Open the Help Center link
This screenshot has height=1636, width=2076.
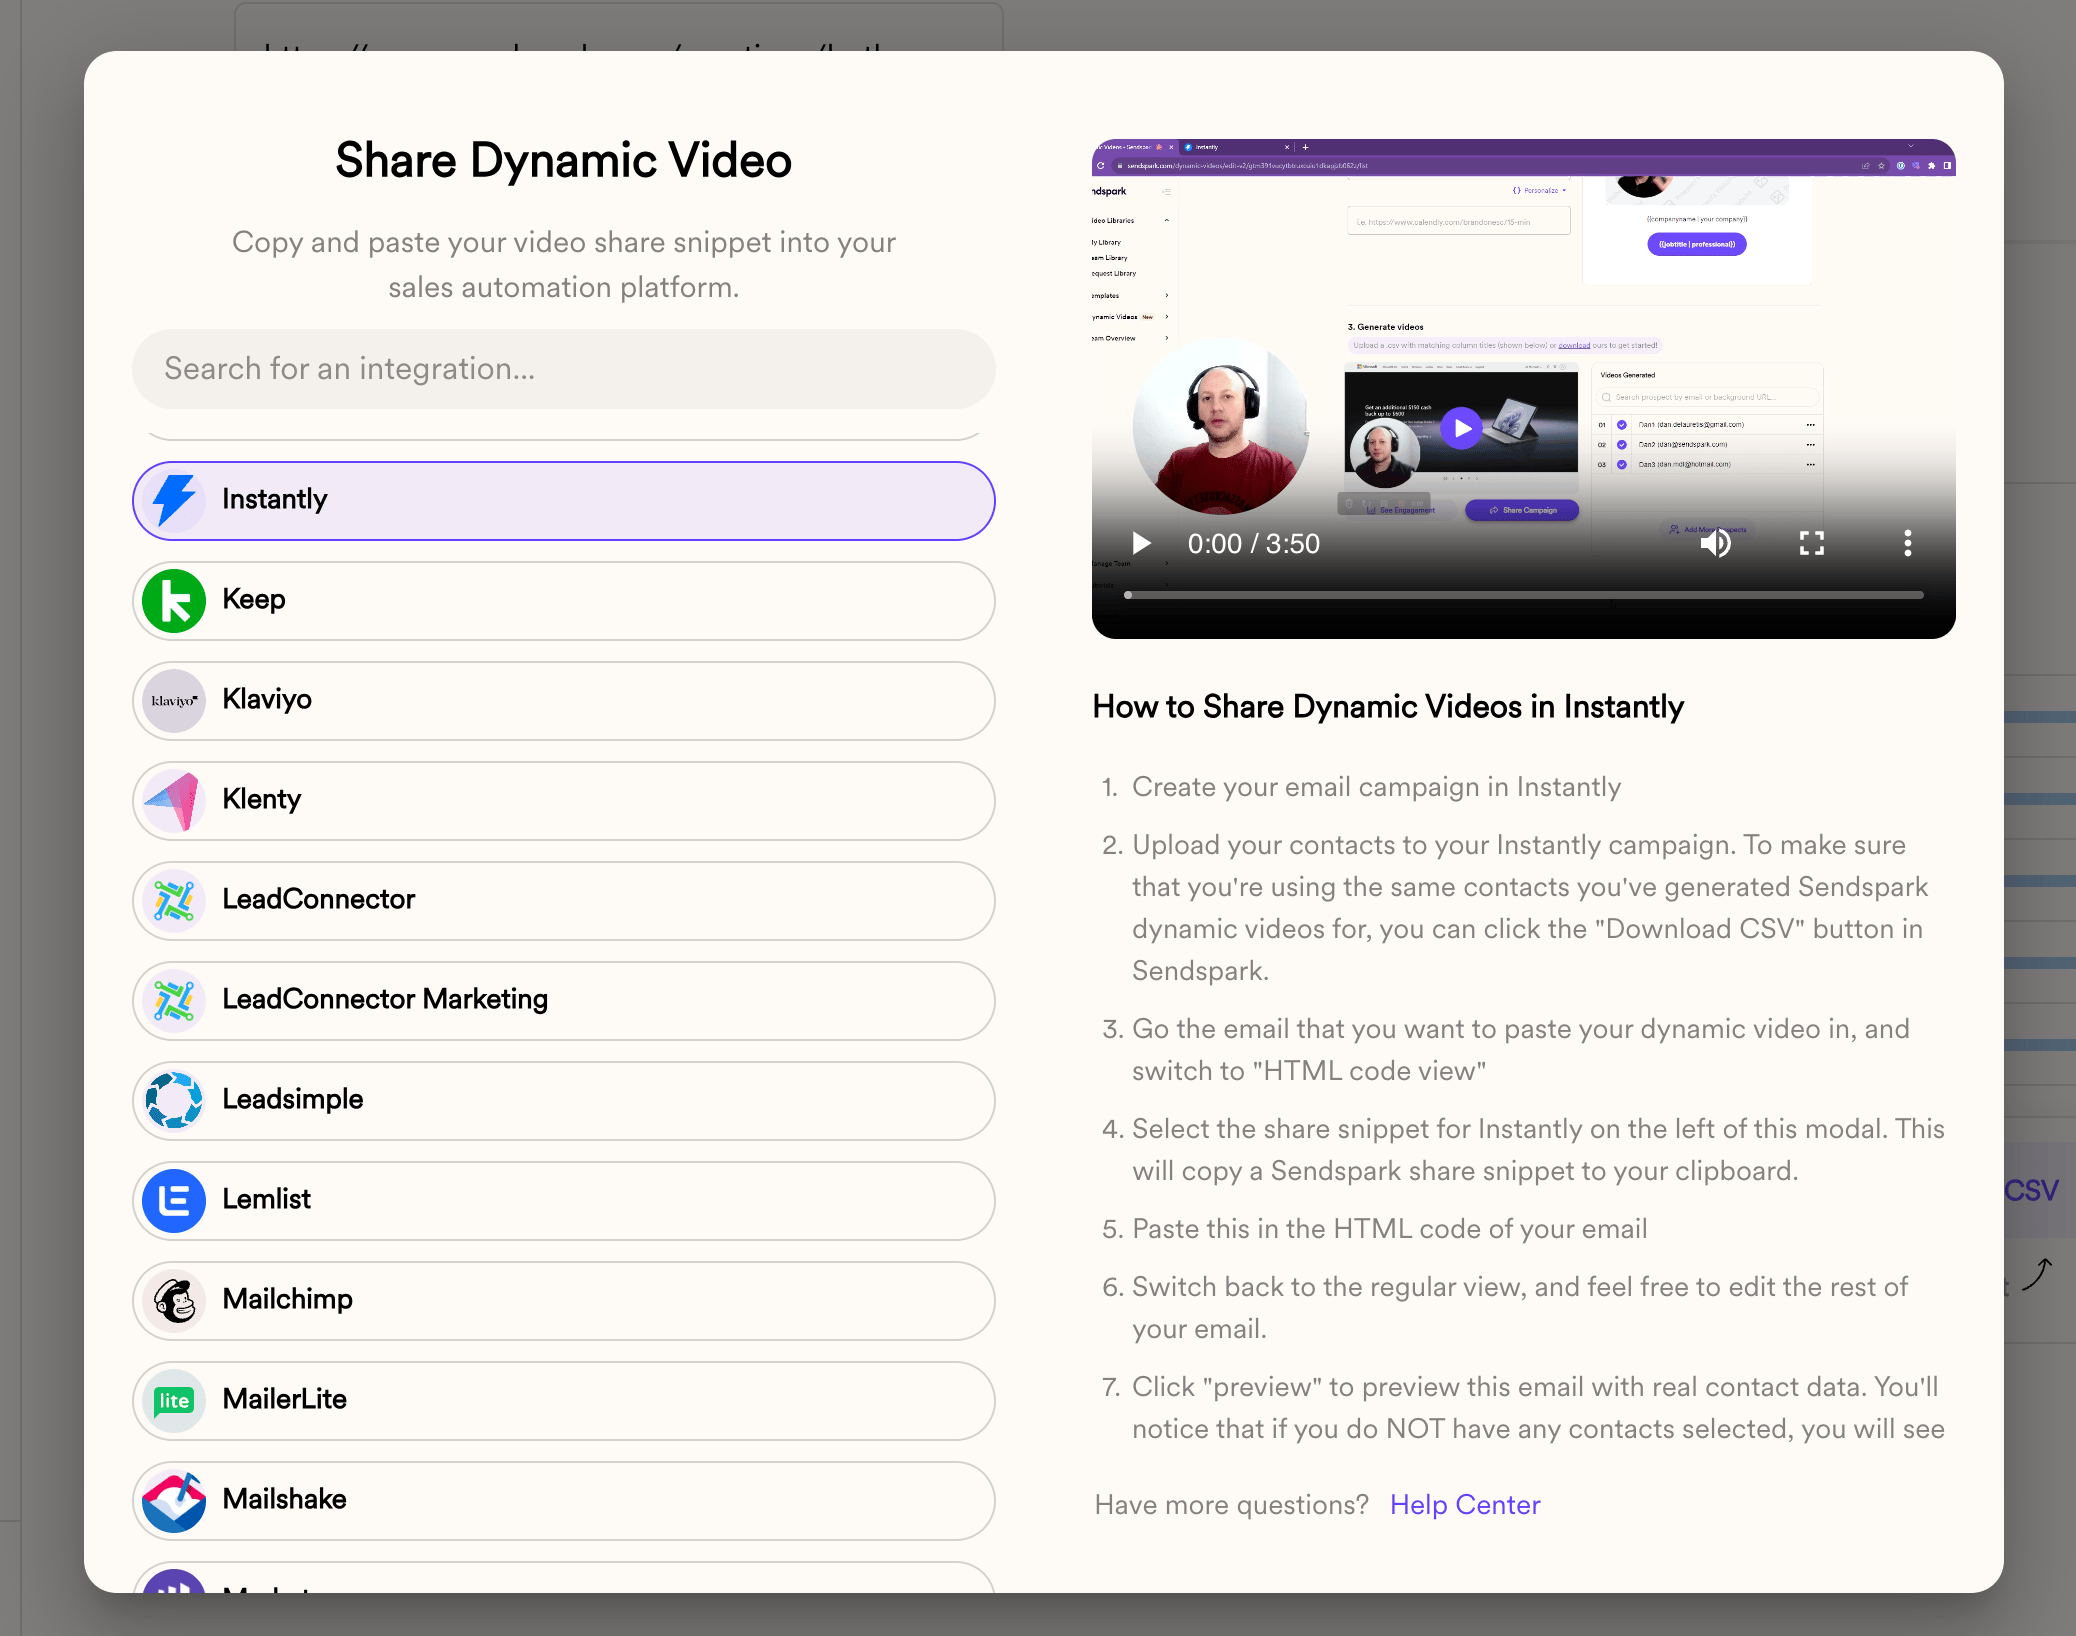pyautogui.click(x=1465, y=1505)
